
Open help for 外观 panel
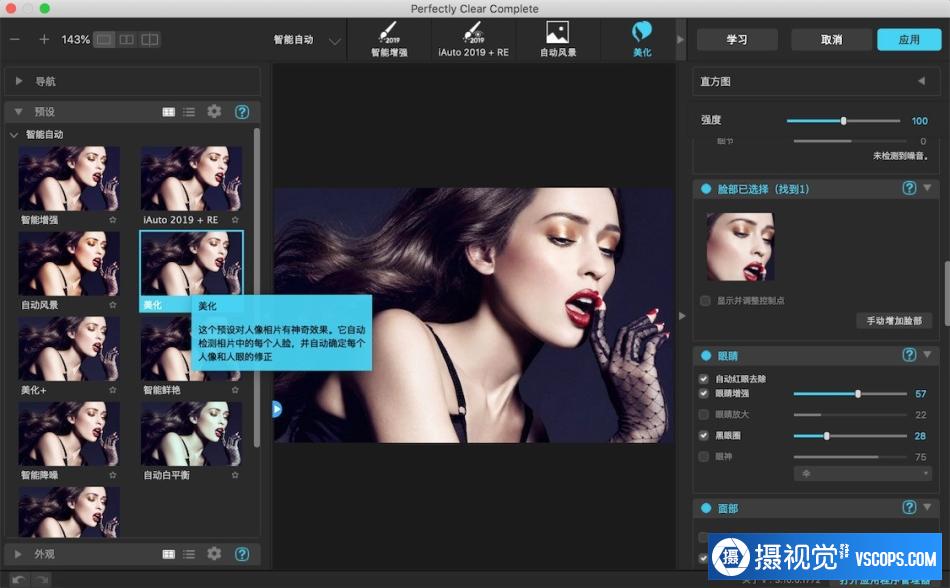pyautogui.click(x=242, y=553)
